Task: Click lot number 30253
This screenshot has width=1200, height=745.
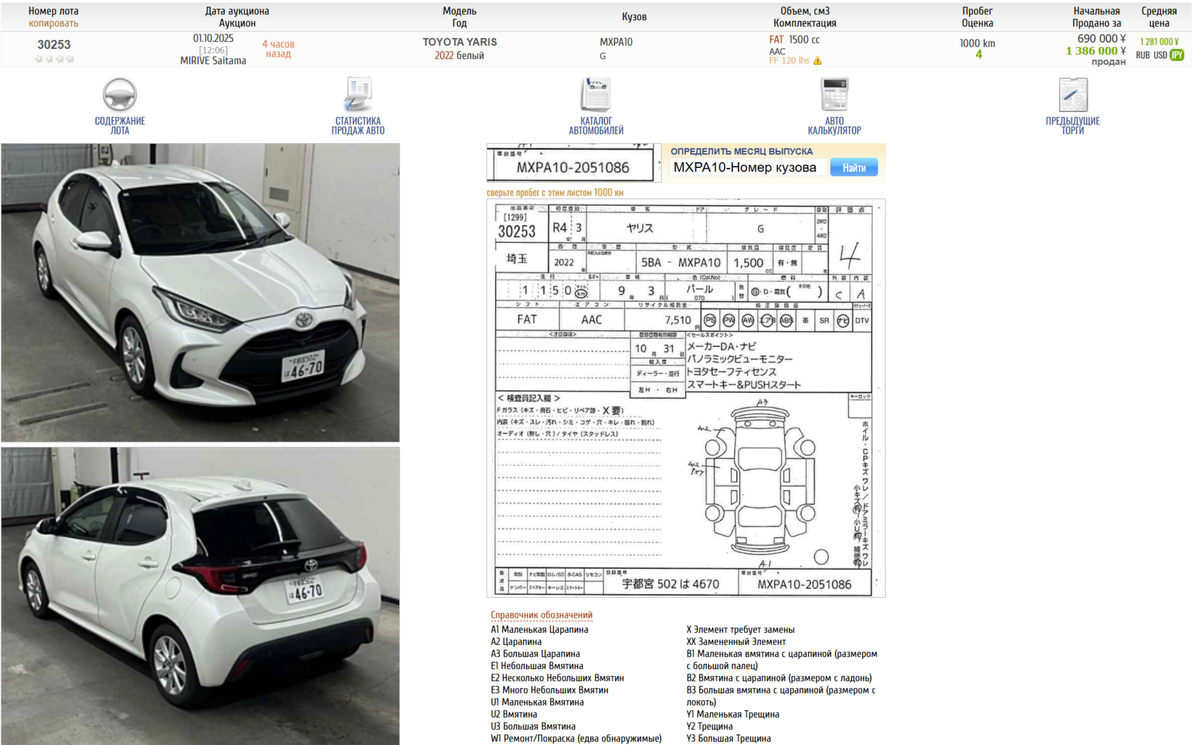Action: point(54,44)
